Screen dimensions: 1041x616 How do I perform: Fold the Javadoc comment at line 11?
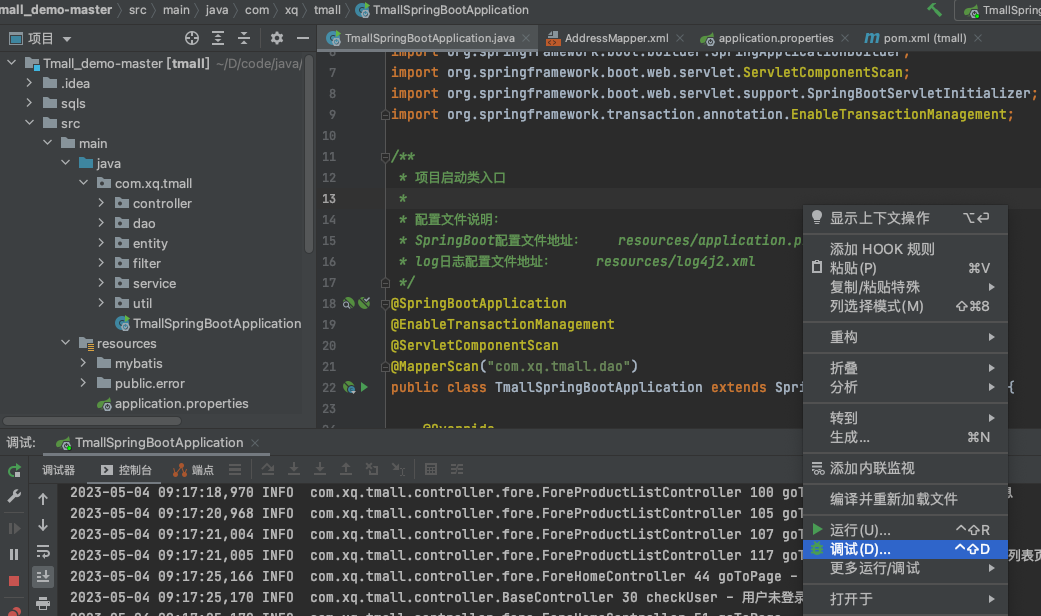pos(385,157)
